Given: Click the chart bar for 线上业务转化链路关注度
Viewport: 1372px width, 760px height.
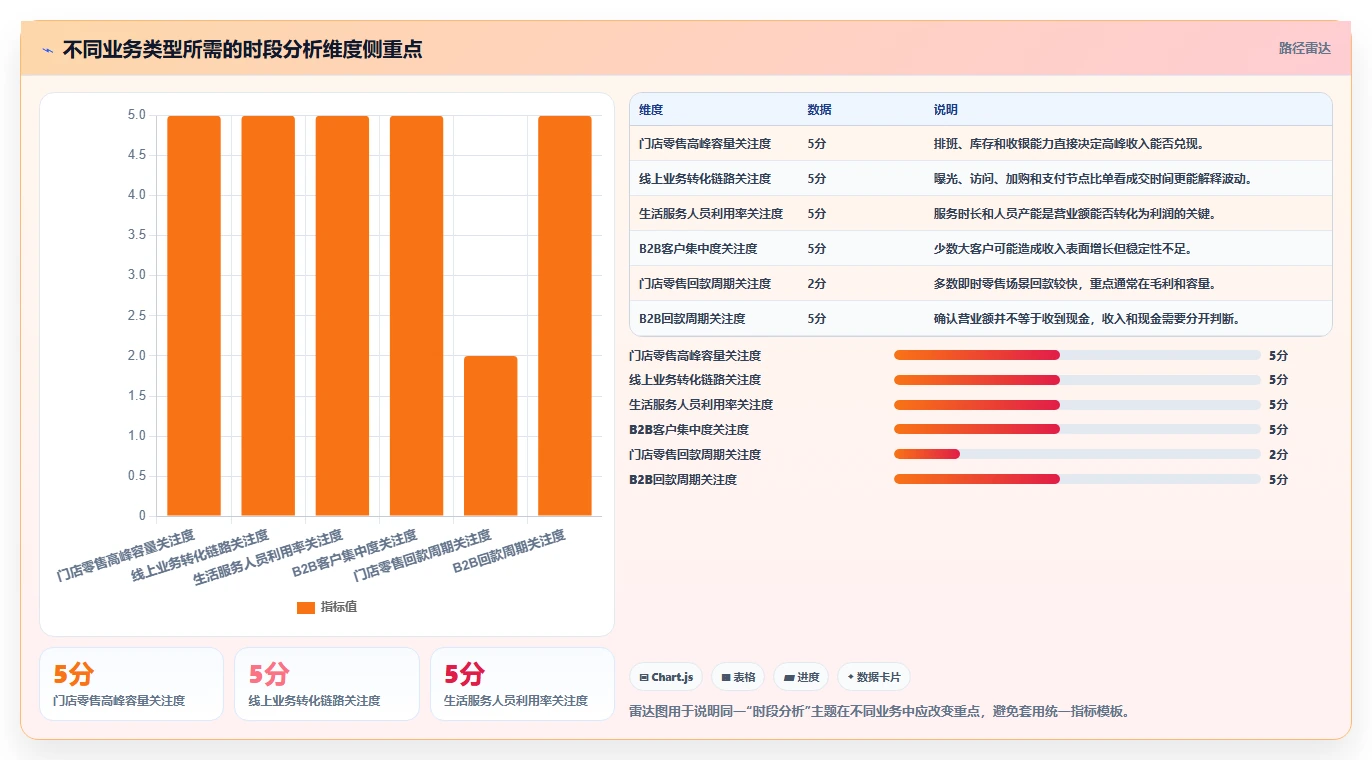Looking at the screenshot, I should pyautogui.click(x=268, y=316).
